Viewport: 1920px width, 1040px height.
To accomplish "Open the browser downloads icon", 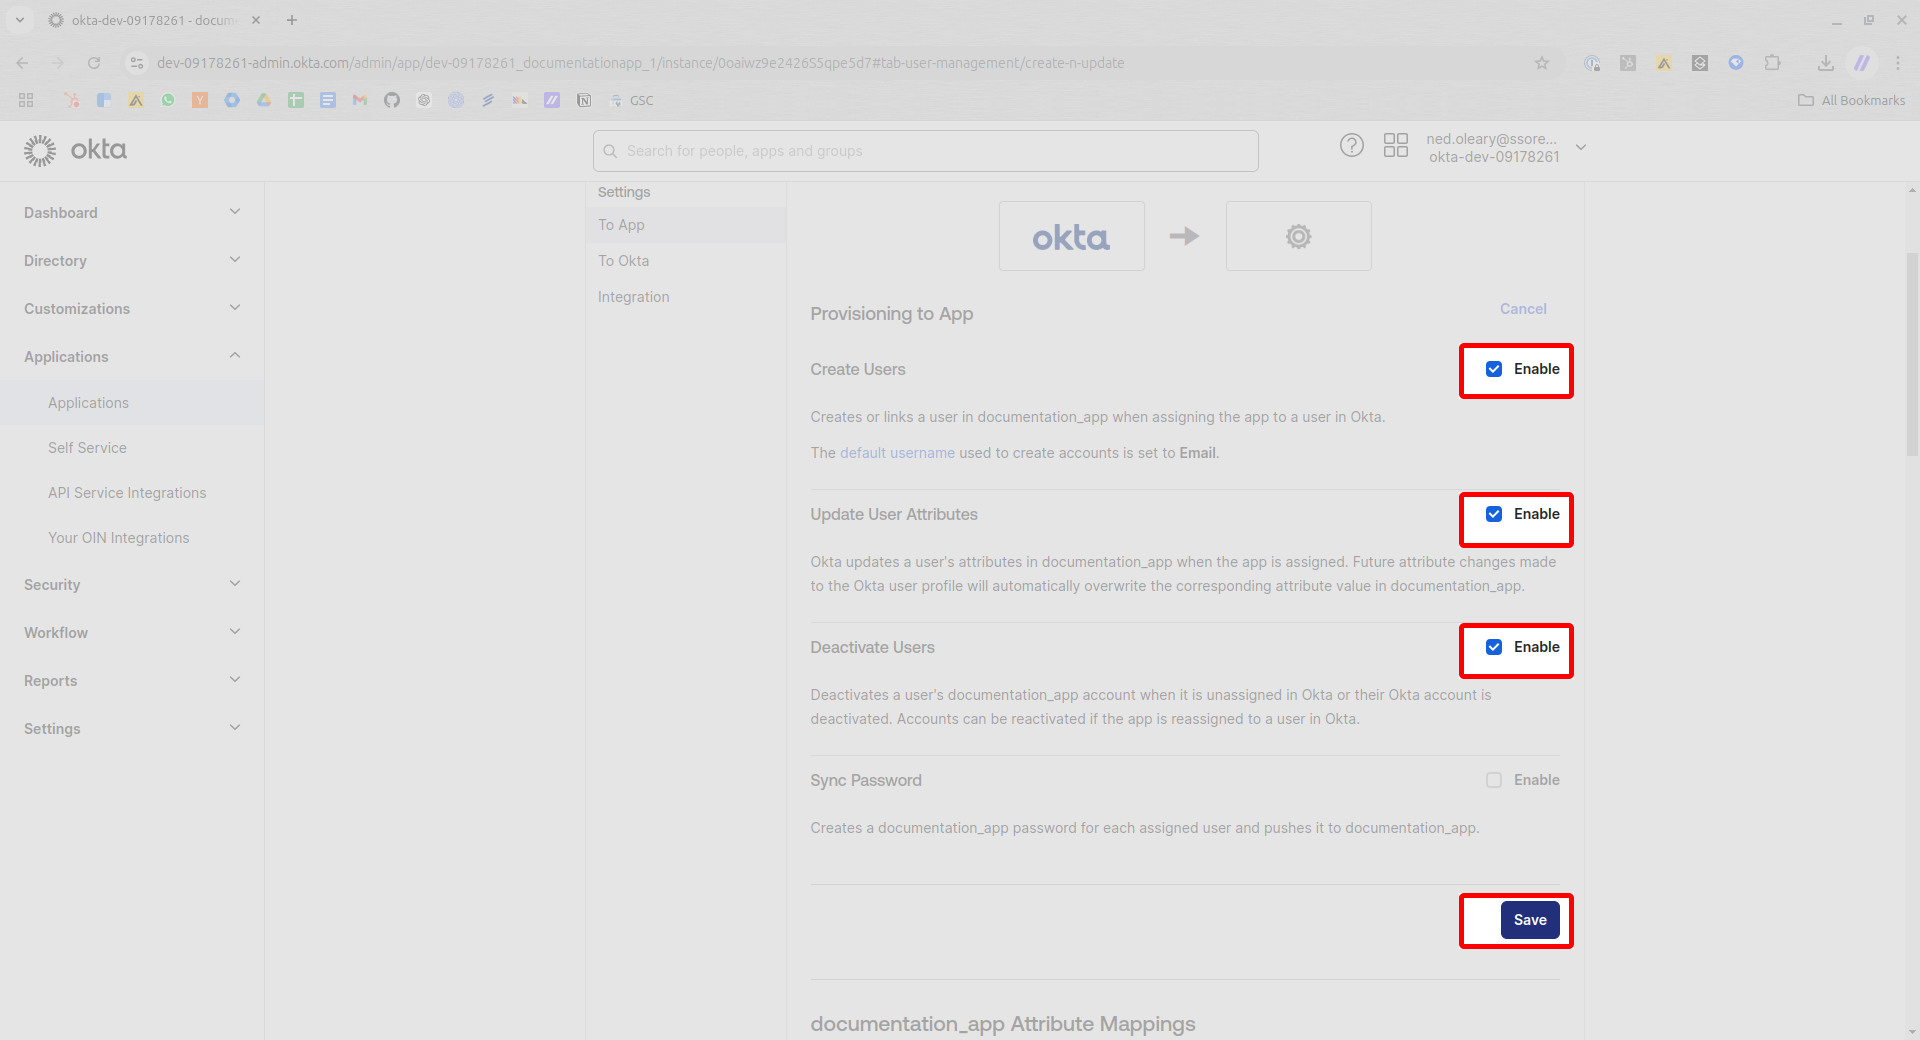I will (x=1825, y=63).
